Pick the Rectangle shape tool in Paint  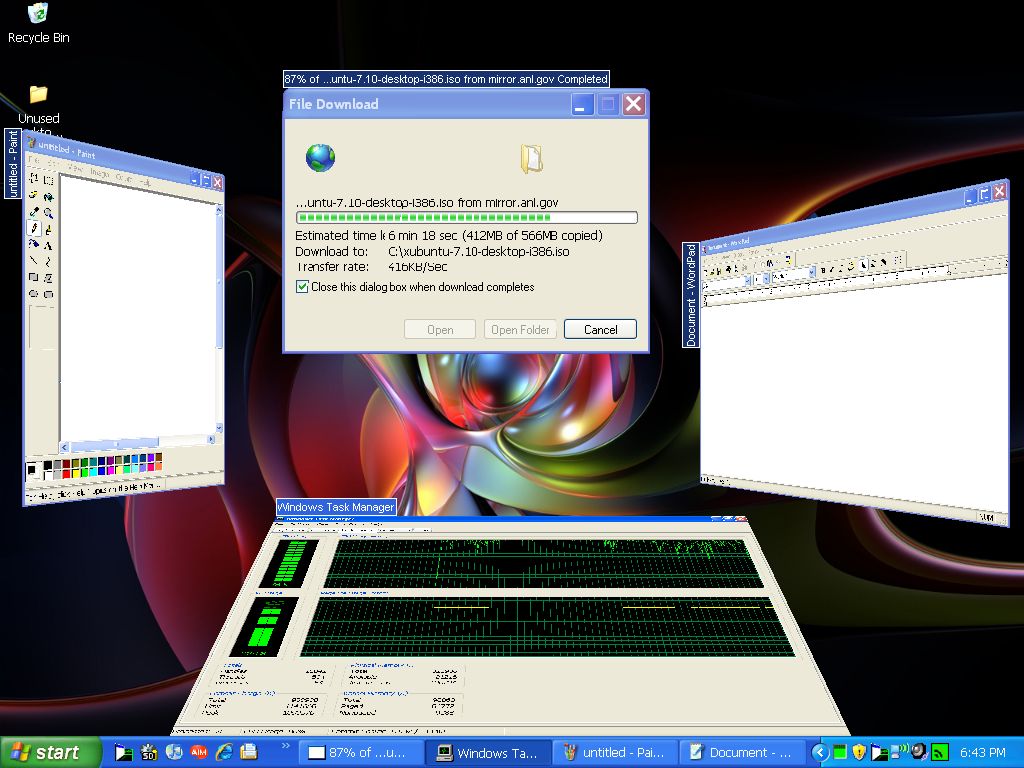tap(34, 277)
